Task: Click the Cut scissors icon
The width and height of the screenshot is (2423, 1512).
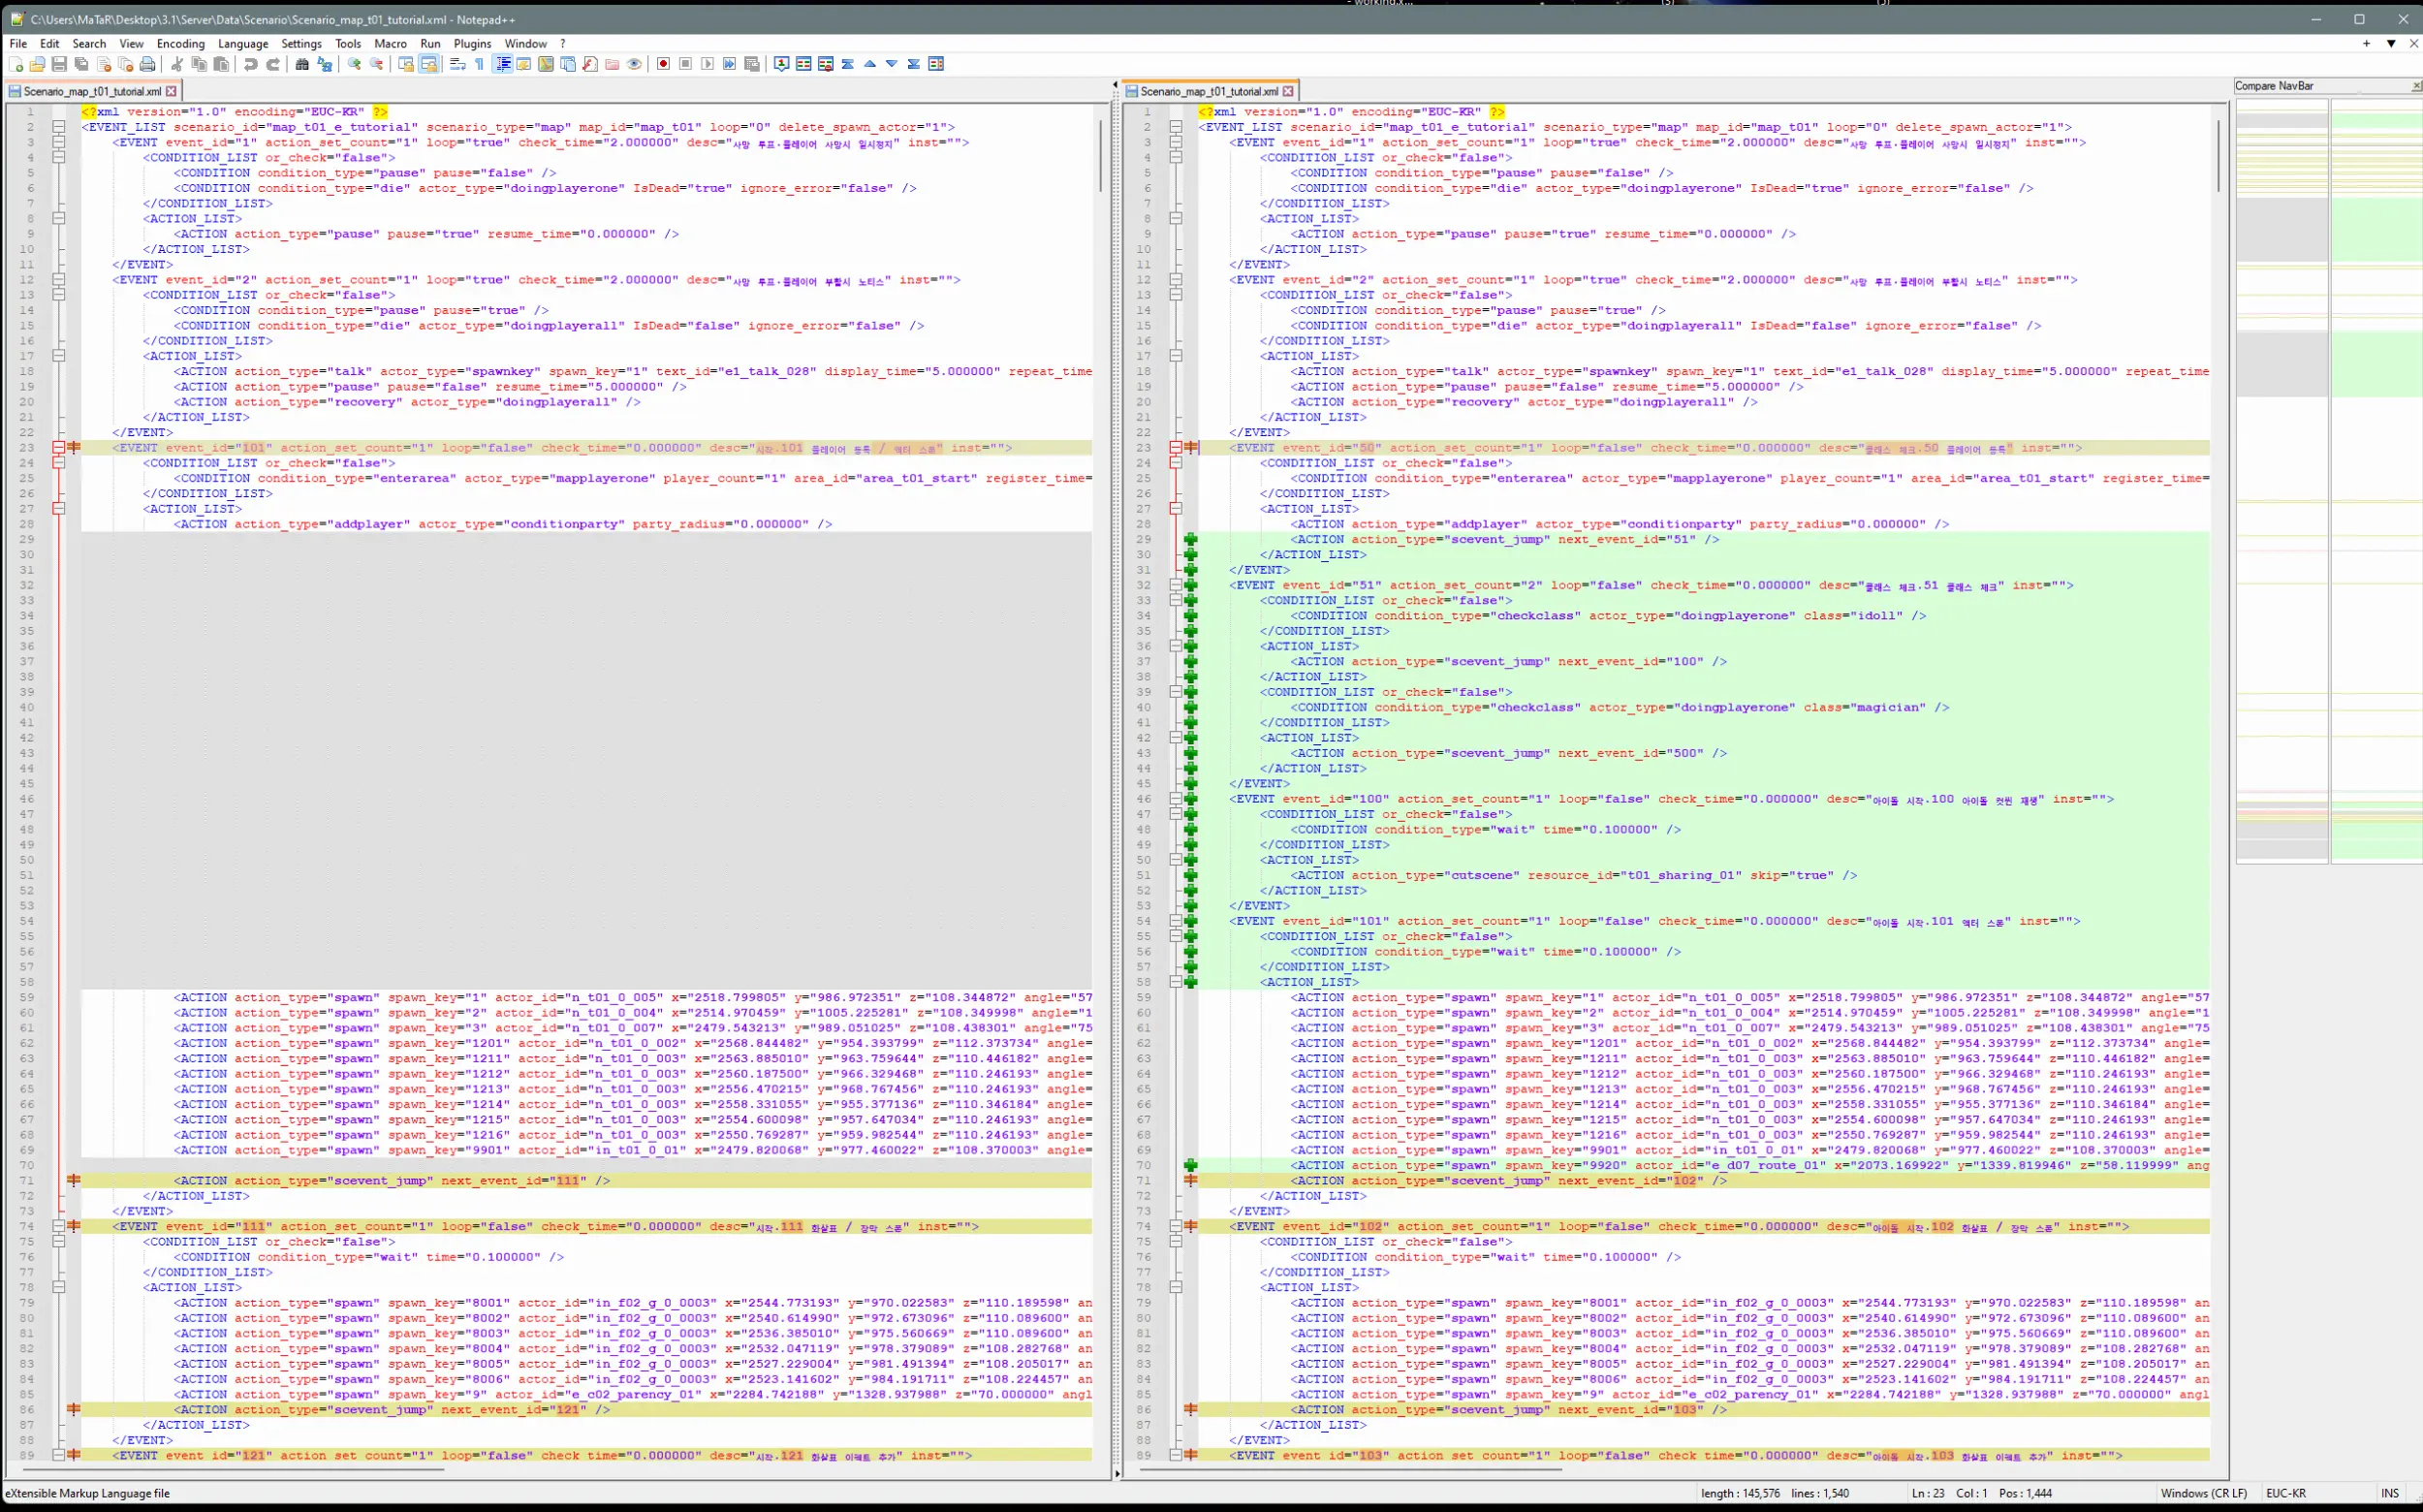Action: pyautogui.click(x=177, y=64)
